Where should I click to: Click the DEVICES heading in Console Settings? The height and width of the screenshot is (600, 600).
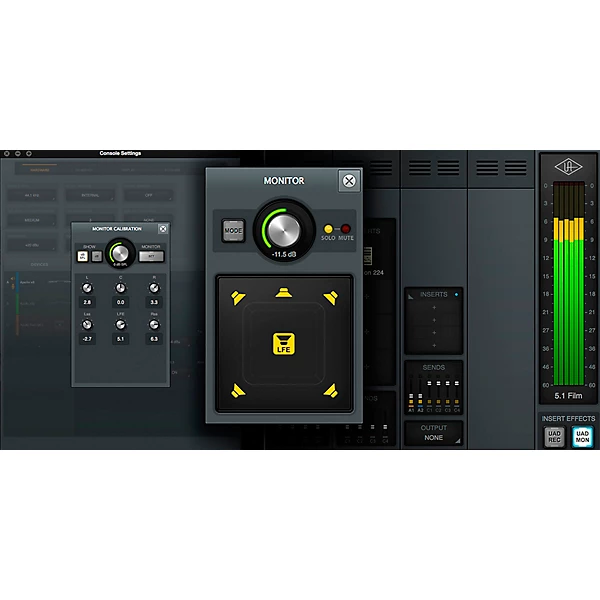click(x=39, y=264)
